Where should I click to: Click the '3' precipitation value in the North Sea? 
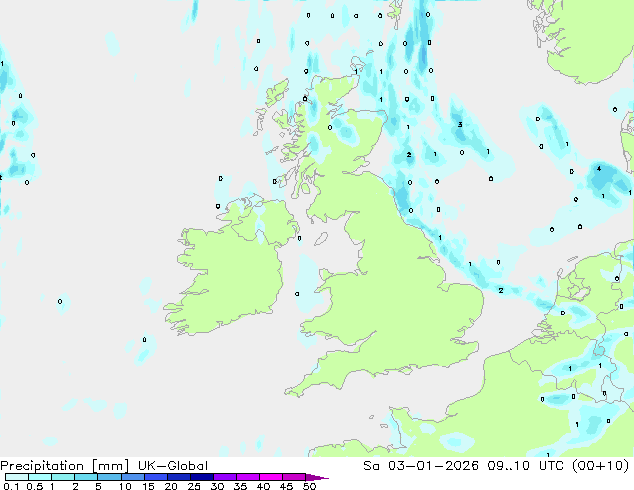460,125
